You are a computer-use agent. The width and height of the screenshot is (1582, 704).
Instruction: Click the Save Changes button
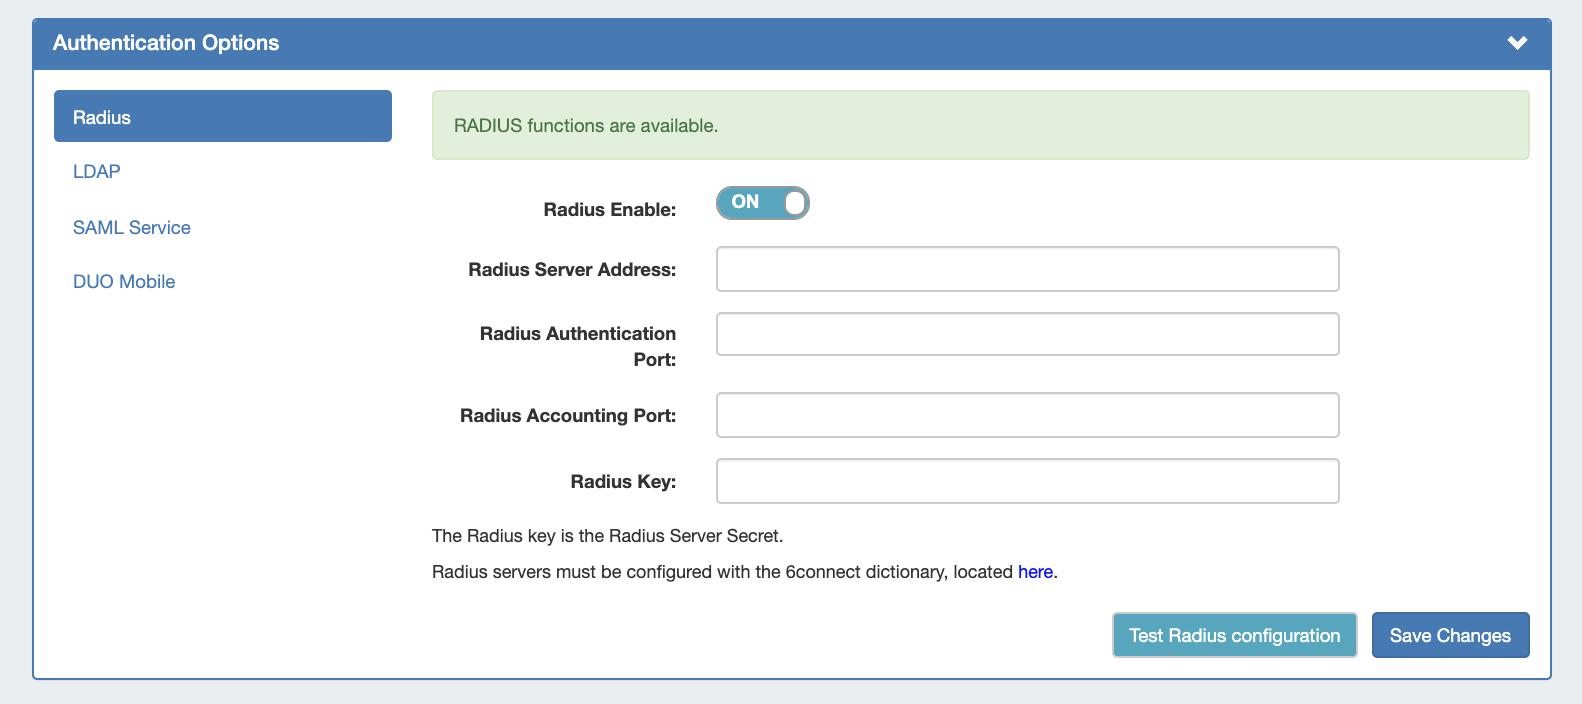click(1449, 636)
